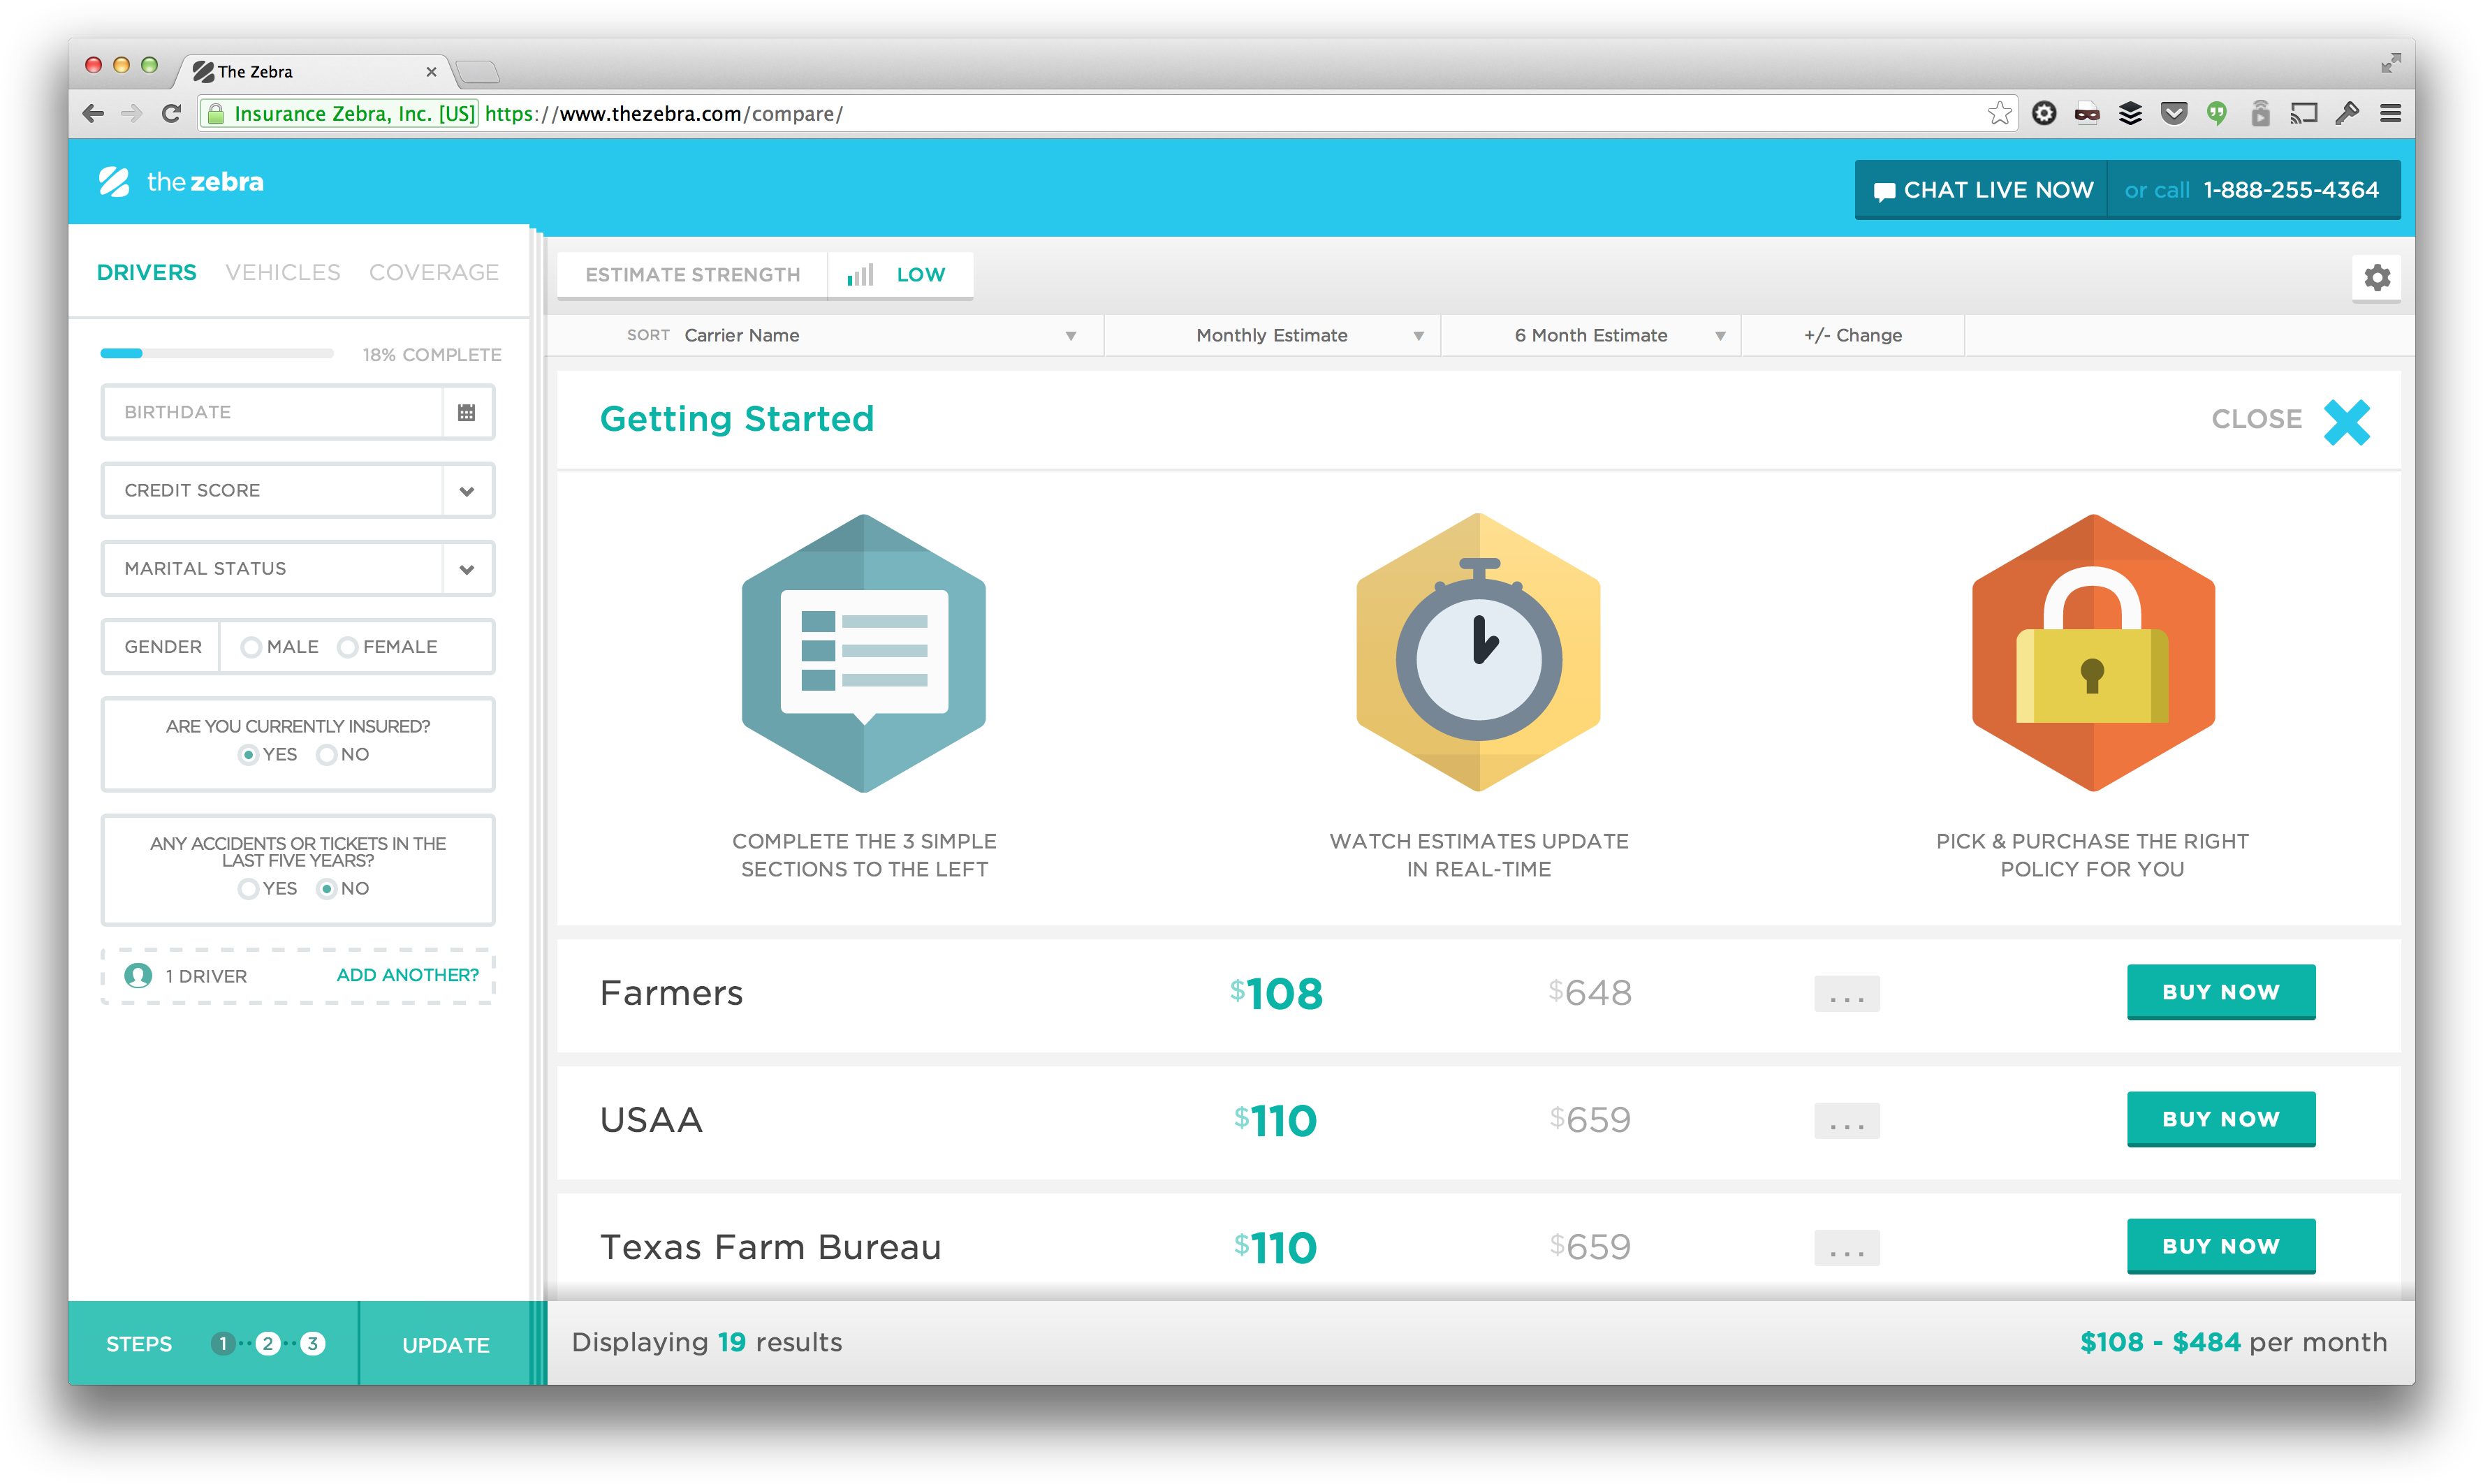The image size is (2483, 1484).
Task: Switch to the Coverage tab
Action: point(434,272)
